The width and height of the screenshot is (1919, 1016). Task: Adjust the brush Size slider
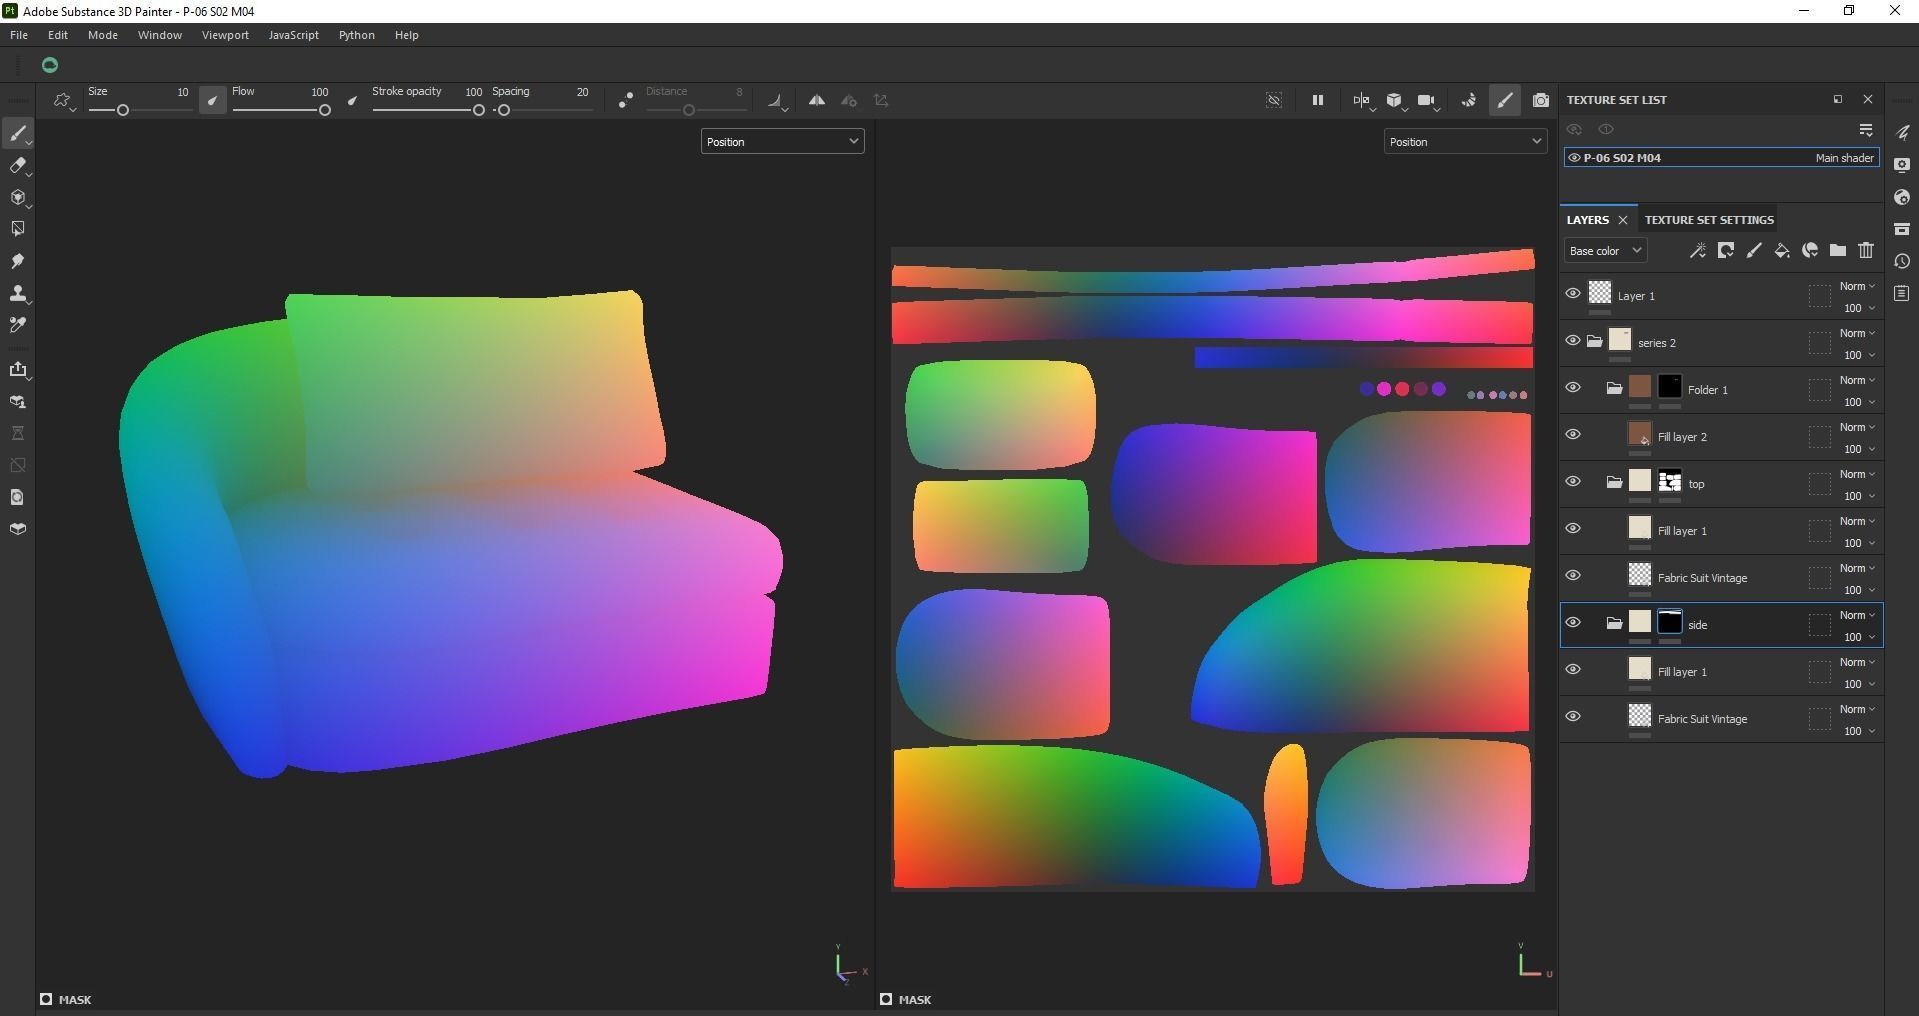coord(139,110)
